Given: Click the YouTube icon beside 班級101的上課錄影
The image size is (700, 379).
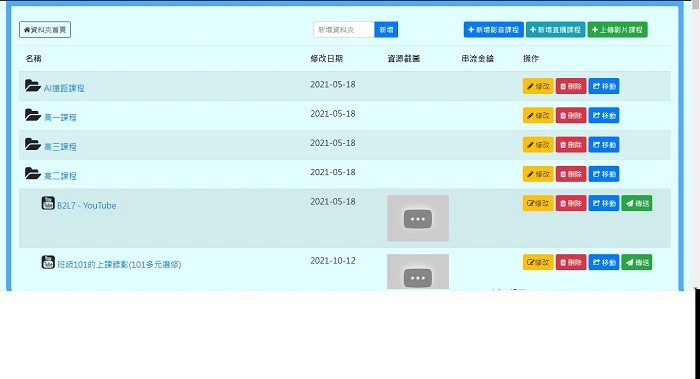Looking at the screenshot, I should click(48, 262).
